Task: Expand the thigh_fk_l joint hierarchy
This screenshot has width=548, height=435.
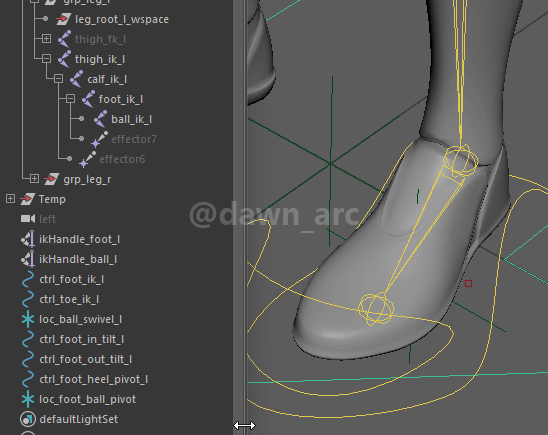Action: (x=46, y=38)
